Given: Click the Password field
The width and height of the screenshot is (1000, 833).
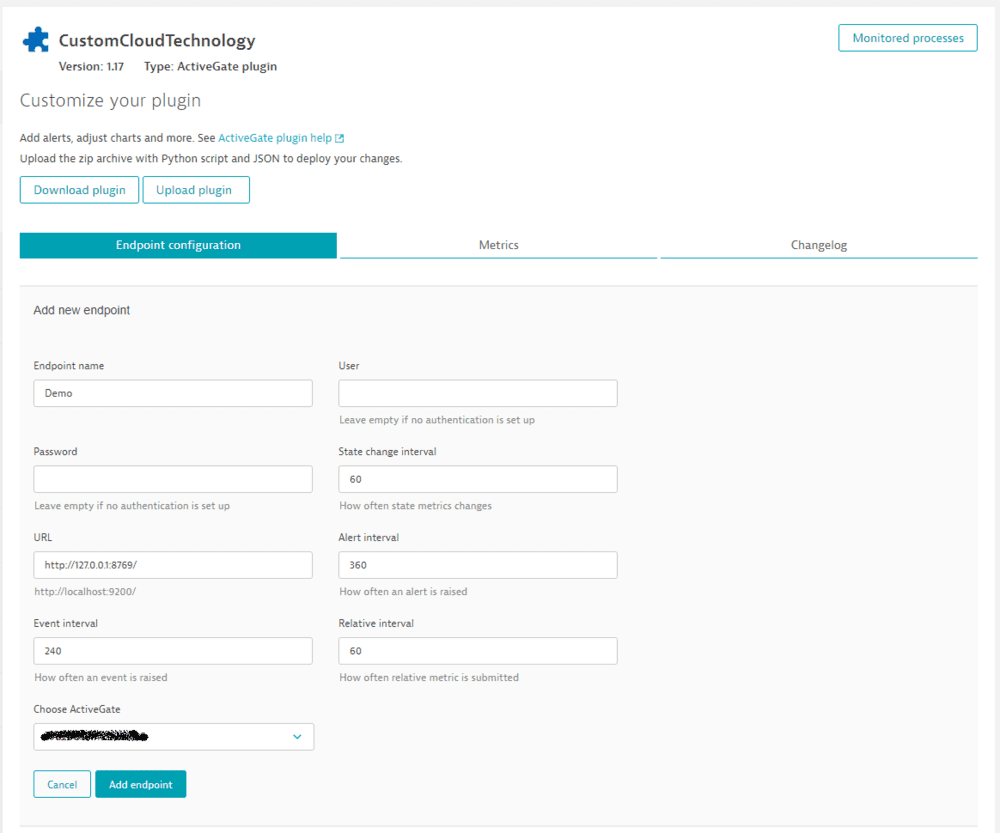Looking at the screenshot, I should (172, 479).
